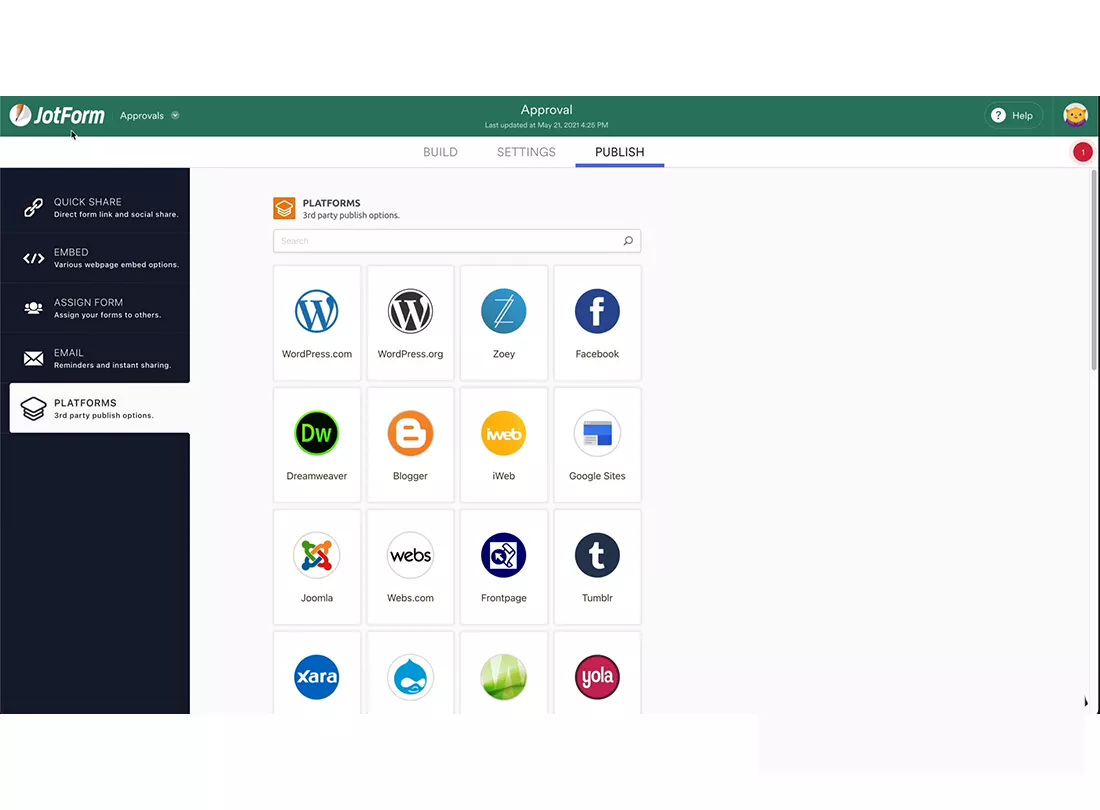
Task: Open Embed sidebar section
Action: tap(95, 258)
